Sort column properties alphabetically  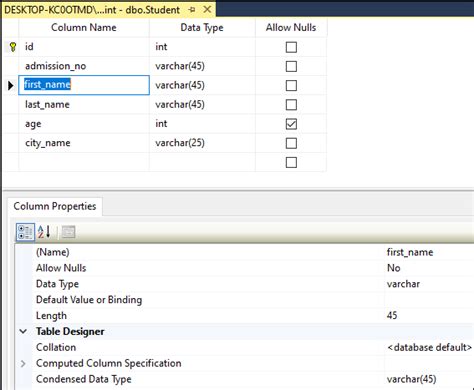pos(44,232)
